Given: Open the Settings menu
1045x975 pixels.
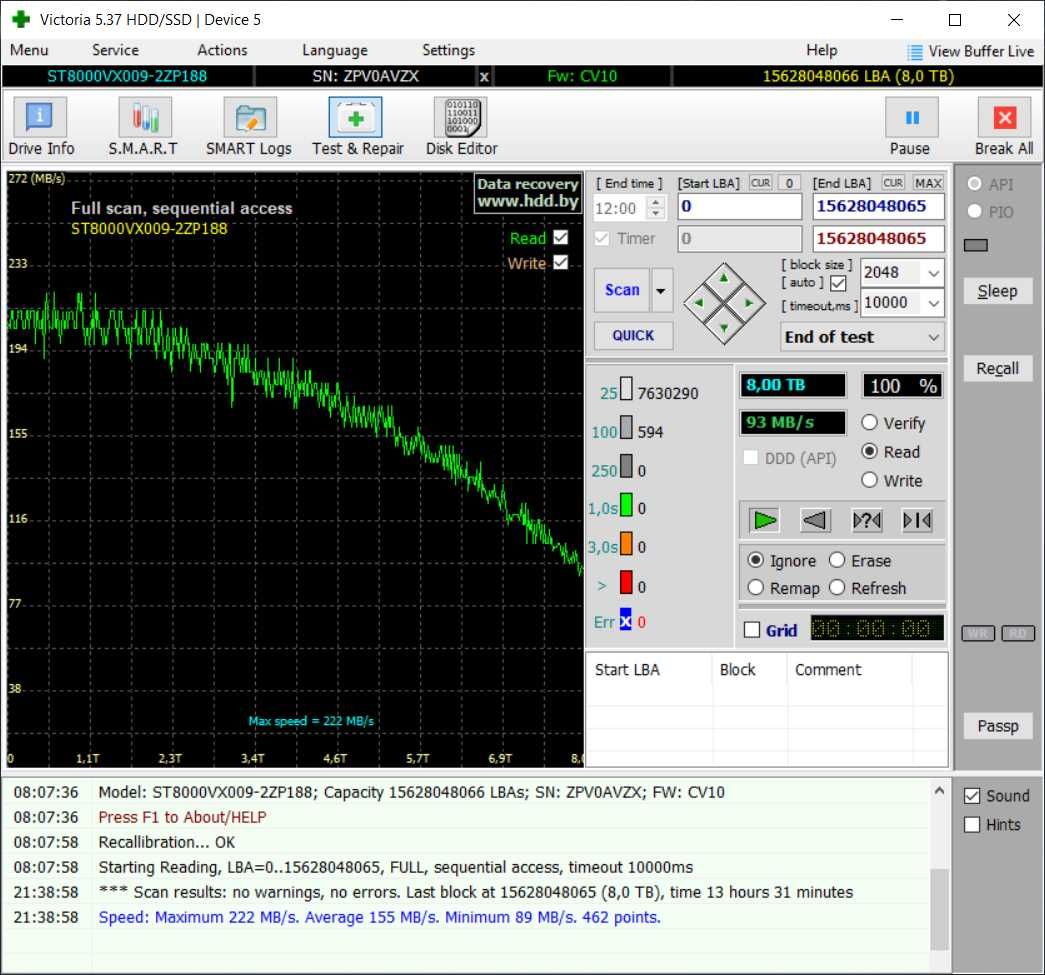Looking at the screenshot, I should click(x=449, y=51).
